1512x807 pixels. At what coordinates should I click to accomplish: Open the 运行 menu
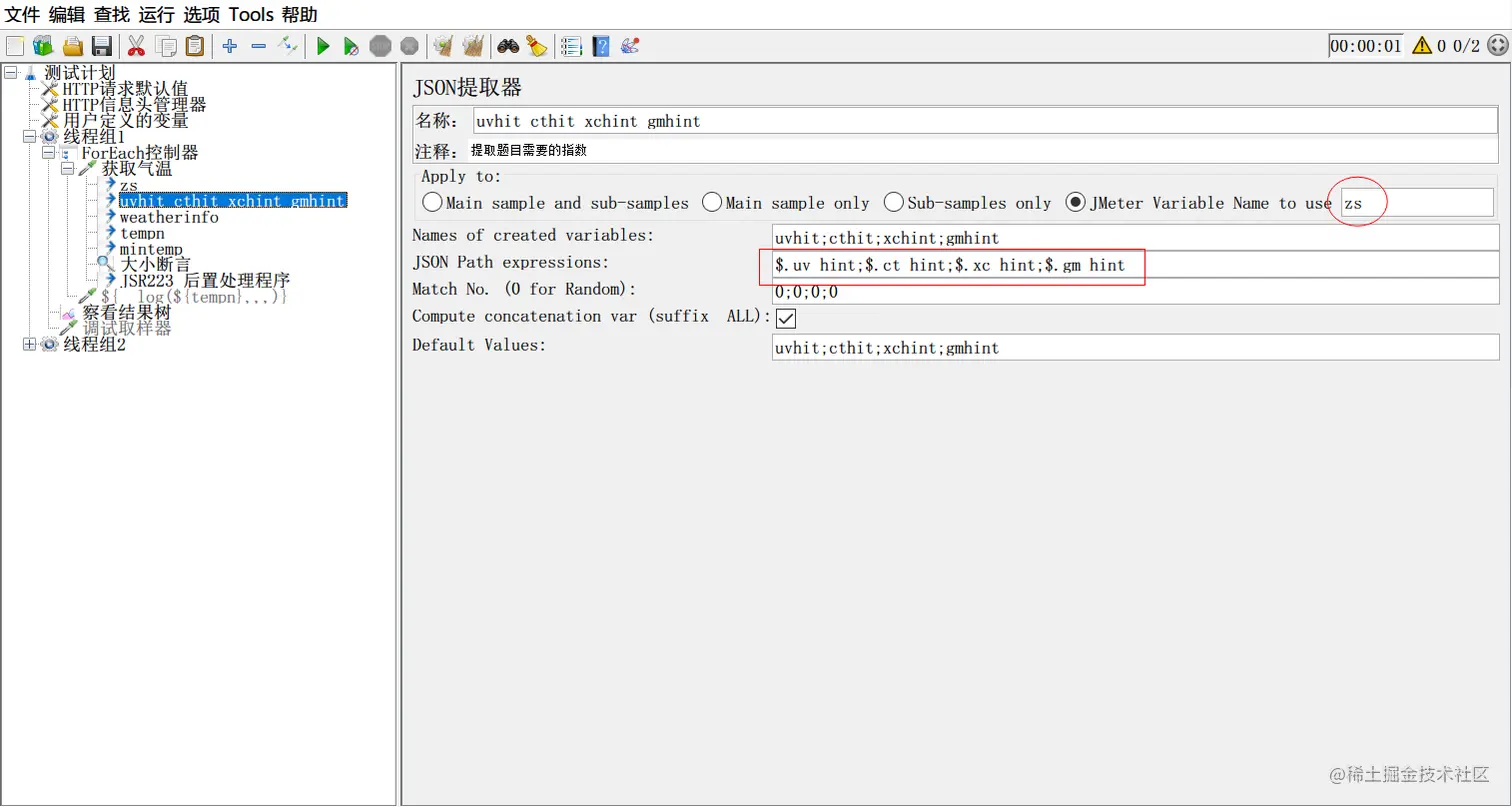(157, 15)
